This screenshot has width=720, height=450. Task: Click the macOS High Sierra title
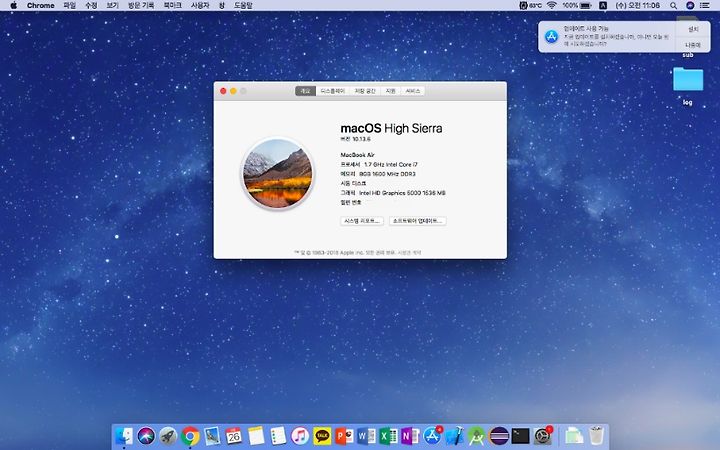coord(391,128)
